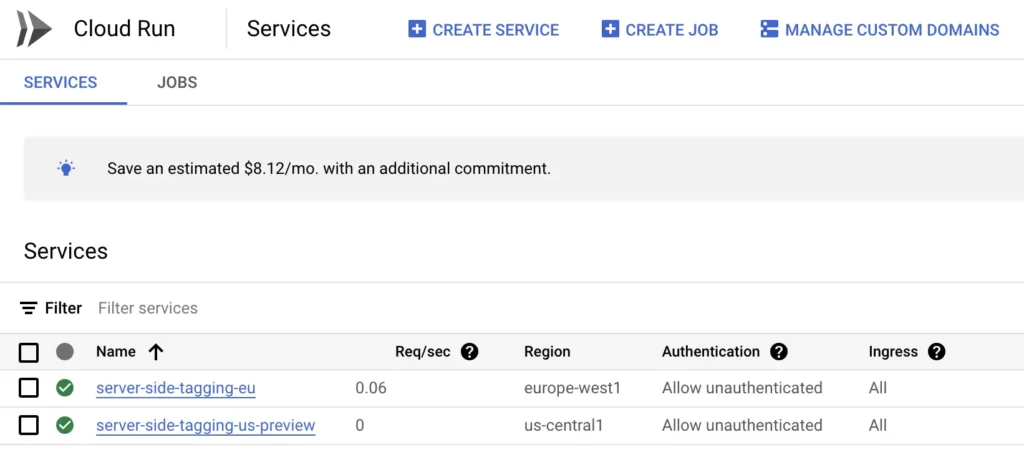Click green status check for server-side-tagging-us-preview
The image size is (1024, 465).
[65, 426]
